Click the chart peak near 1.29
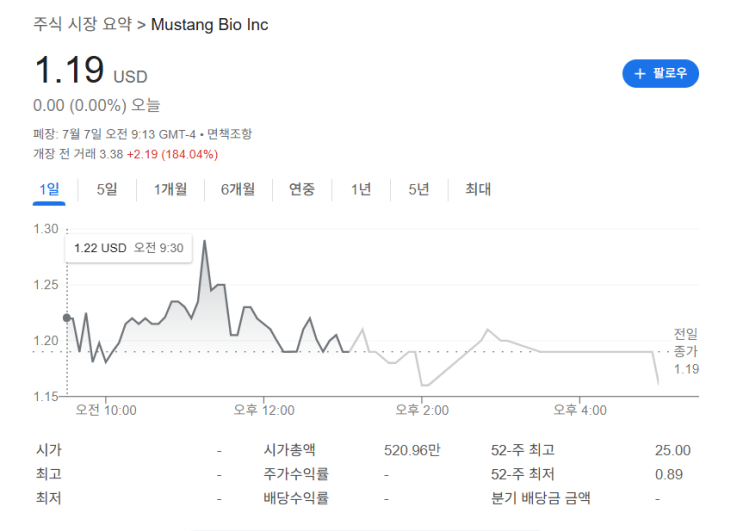Viewport: 743px width, 531px height. [204, 242]
